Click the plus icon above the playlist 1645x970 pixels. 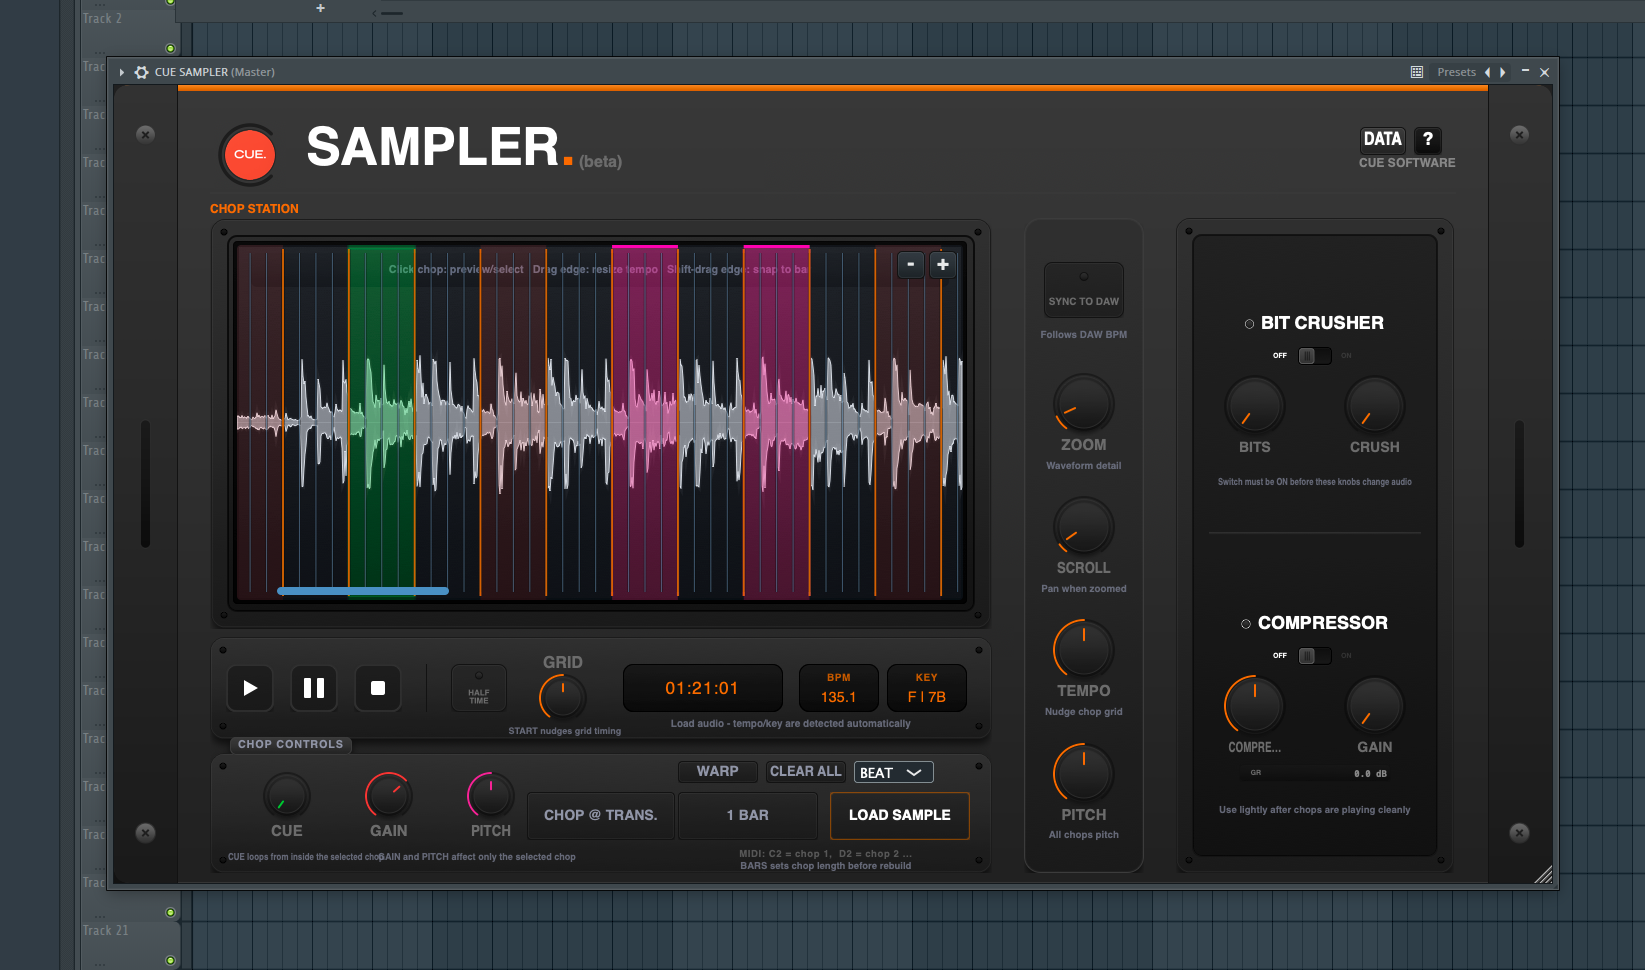point(320,8)
